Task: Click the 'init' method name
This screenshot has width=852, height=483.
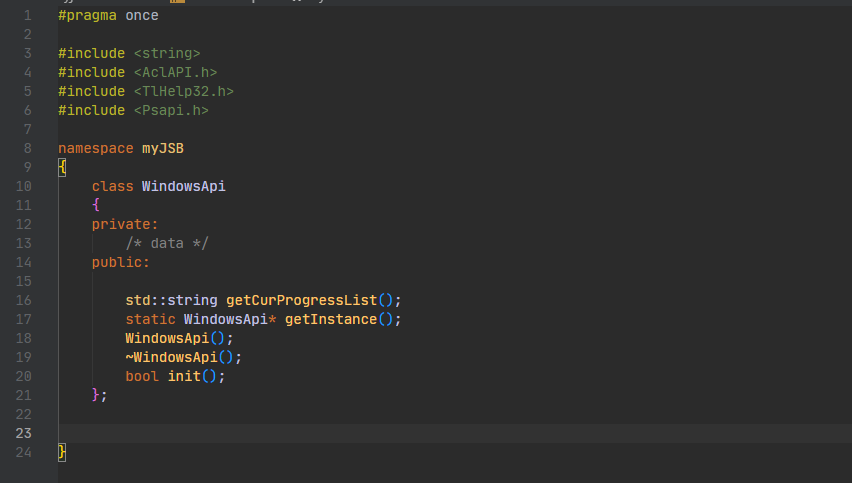Action: (x=184, y=377)
